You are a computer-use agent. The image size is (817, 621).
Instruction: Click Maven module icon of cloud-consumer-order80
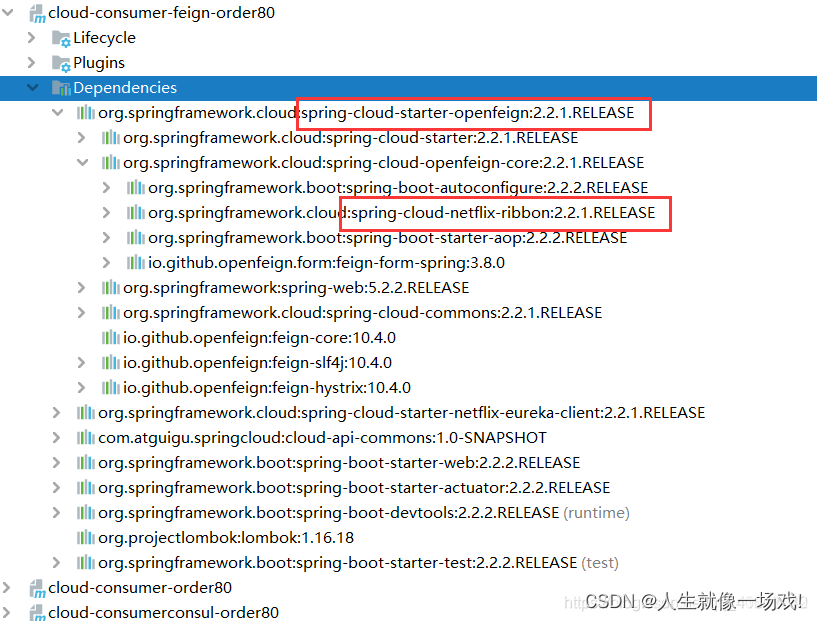point(37,589)
